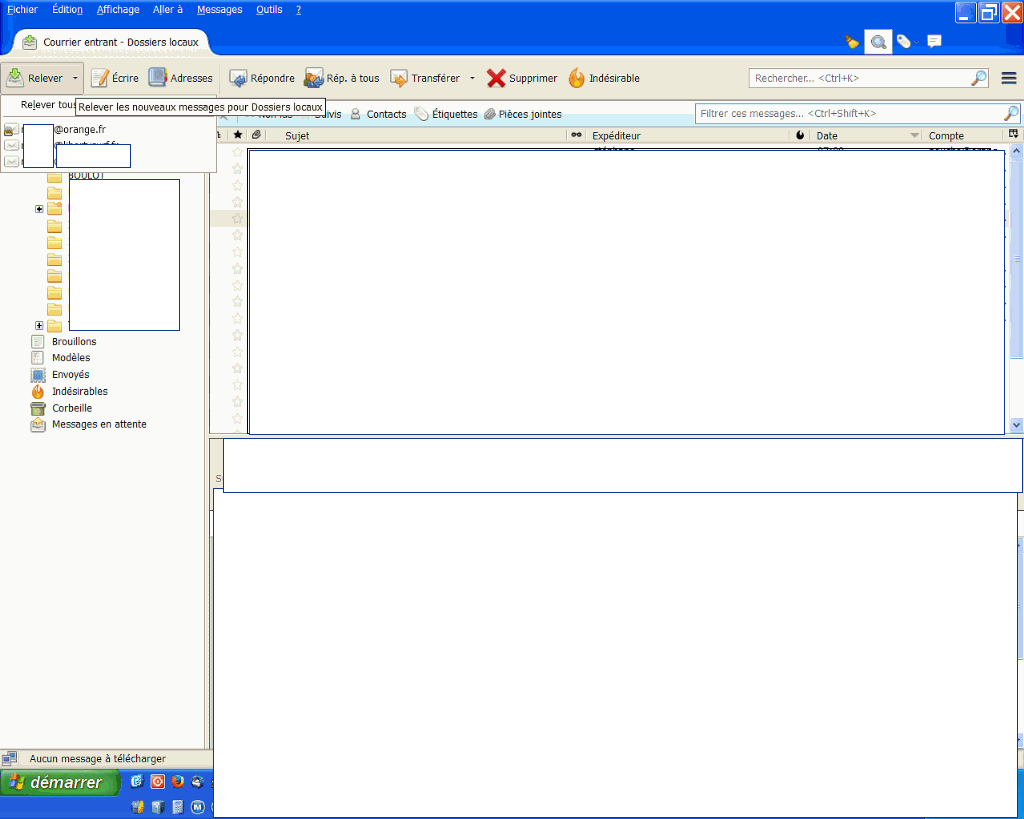
Task: Open the Corbeille trash folder
Action: [71, 408]
